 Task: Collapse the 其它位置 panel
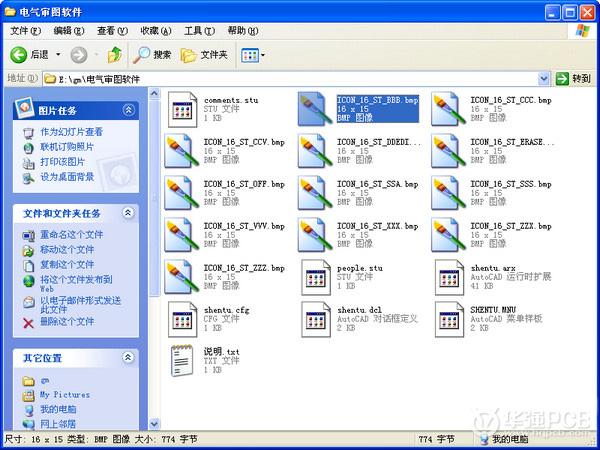128,357
